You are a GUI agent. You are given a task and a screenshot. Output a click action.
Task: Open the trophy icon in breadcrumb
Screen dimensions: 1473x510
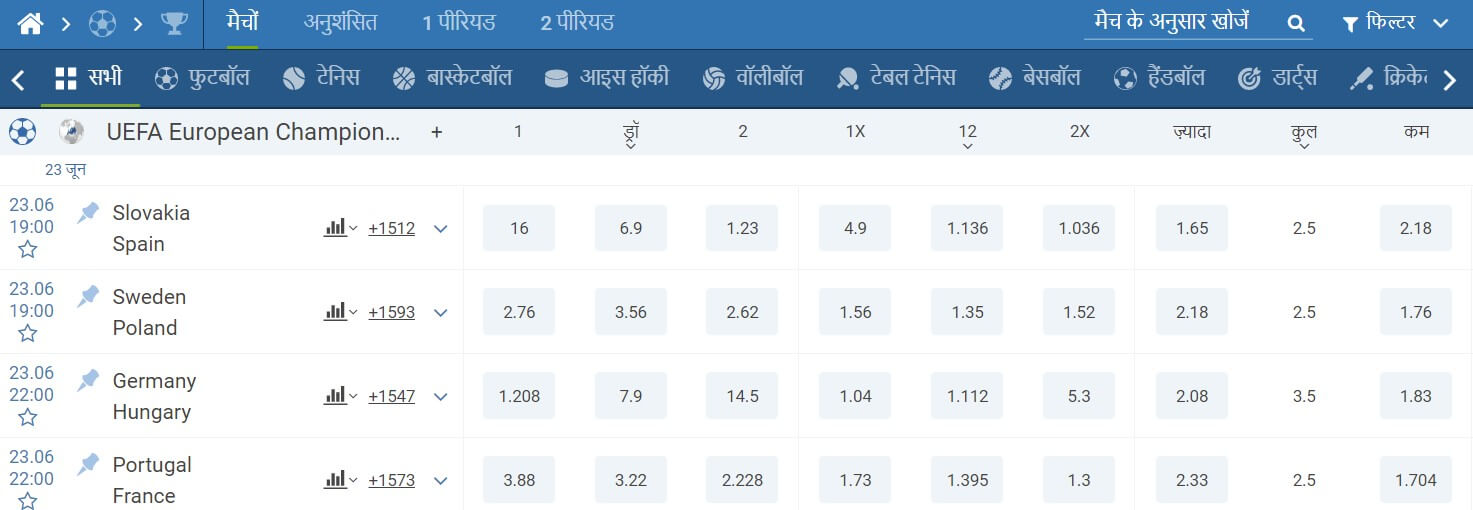click(174, 23)
